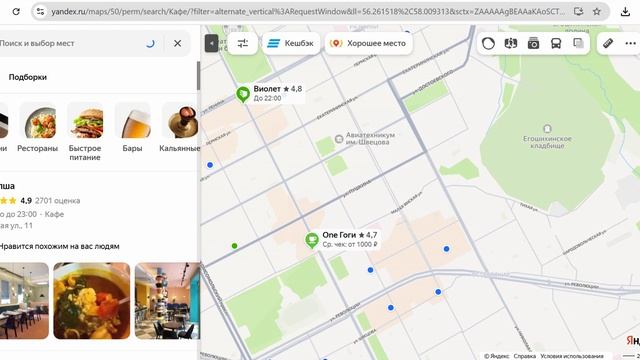This screenshot has width=640, height=360.
Task: Click the 4.9 rating value
Action: click(x=26, y=200)
